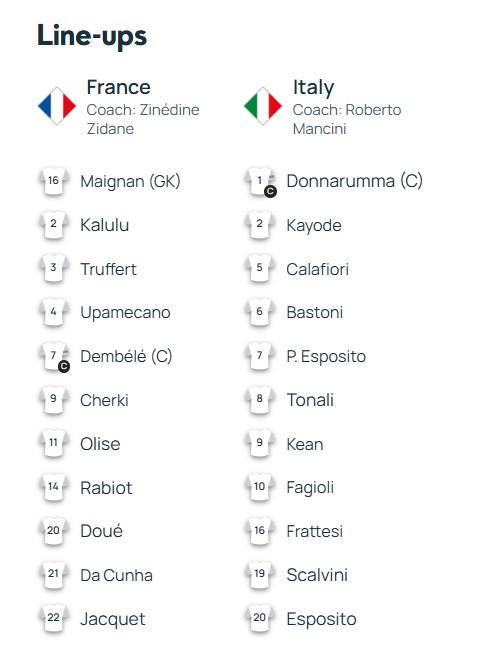
Task: Click the Line-ups section heading
Action: point(92,36)
